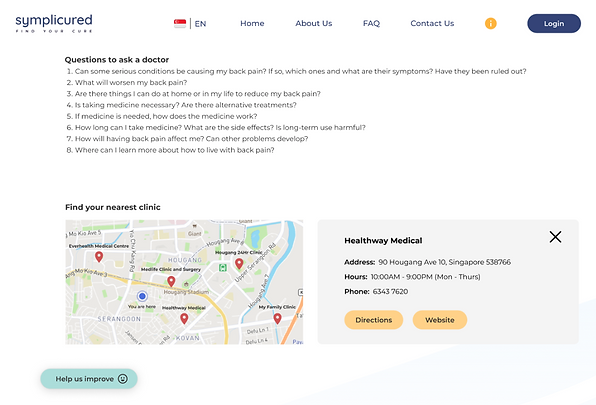Click the Hougang Stadium map marker
Screen dimensions: 596x405
click(x=186, y=284)
